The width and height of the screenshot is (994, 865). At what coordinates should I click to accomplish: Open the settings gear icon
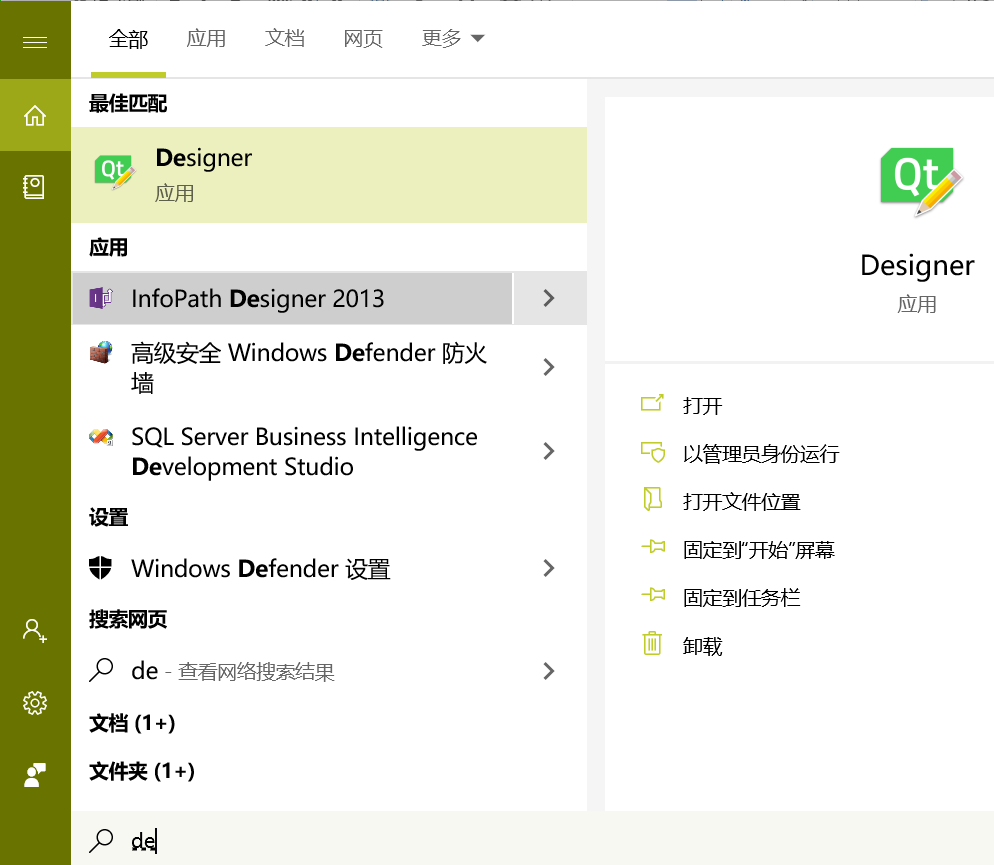click(x=35, y=703)
